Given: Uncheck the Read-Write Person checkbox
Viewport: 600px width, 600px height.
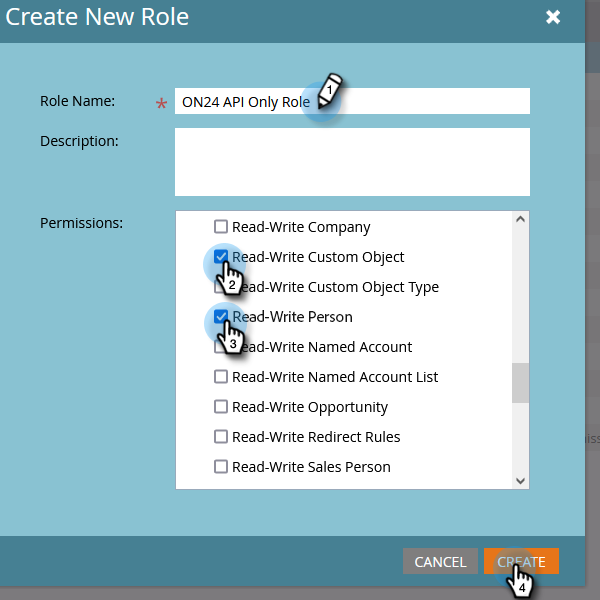Looking at the screenshot, I should point(221,316).
